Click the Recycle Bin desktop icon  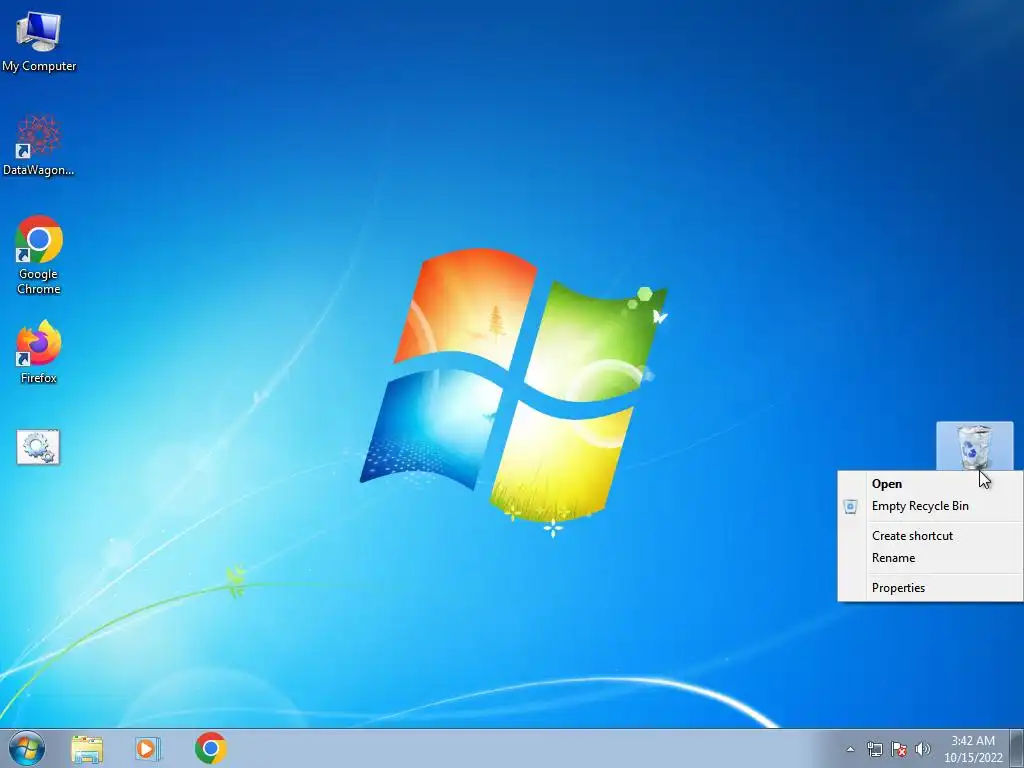click(974, 446)
